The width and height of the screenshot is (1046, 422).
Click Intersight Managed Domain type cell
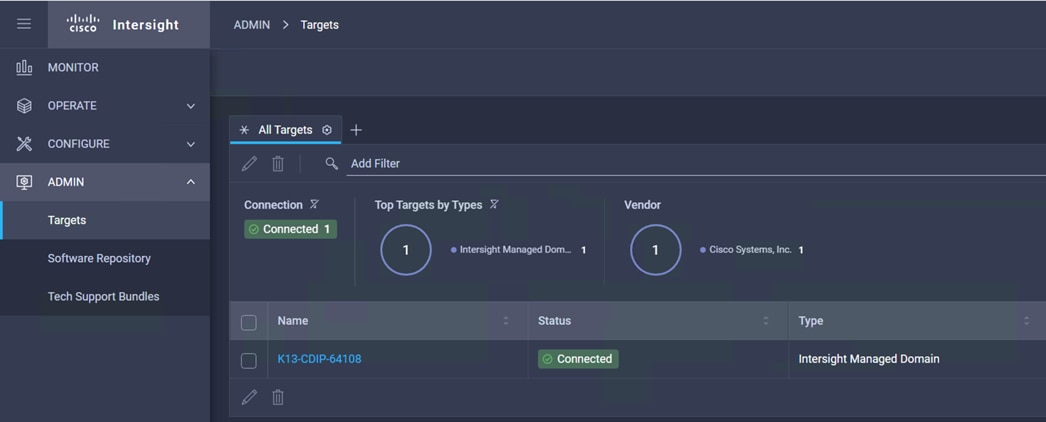(x=869, y=359)
